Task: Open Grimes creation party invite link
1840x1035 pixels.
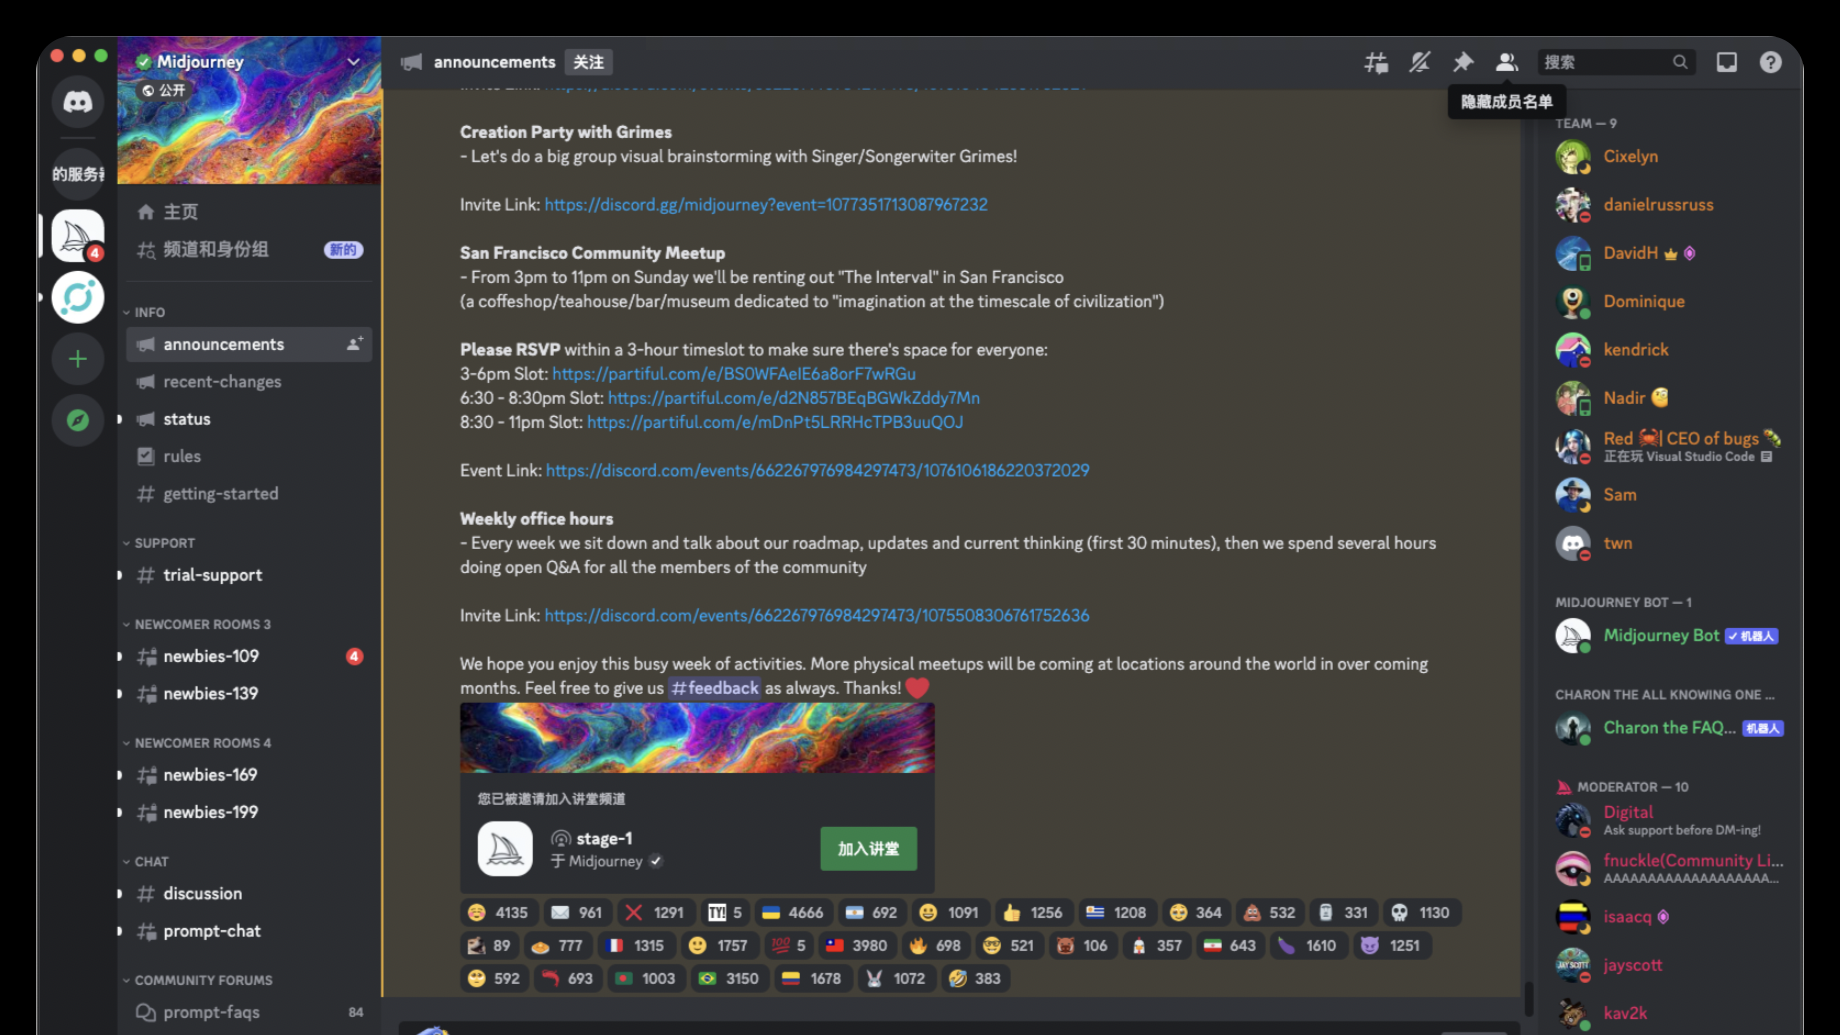Action: 766,204
